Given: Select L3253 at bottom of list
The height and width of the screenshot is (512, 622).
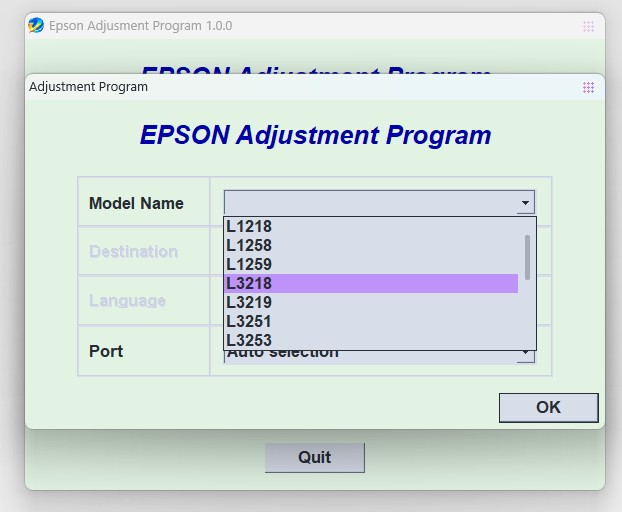Looking at the screenshot, I should pos(371,340).
